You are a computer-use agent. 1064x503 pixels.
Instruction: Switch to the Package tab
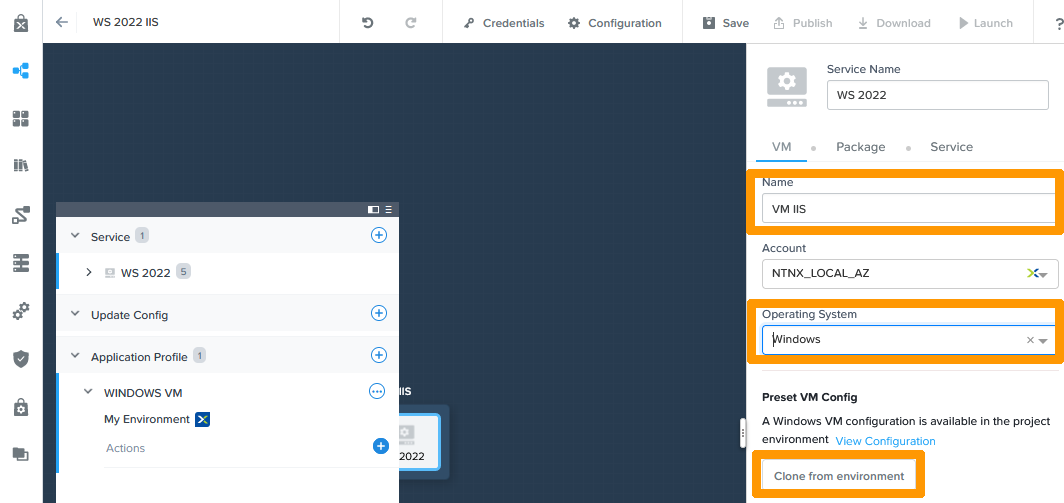coord(860,147)
